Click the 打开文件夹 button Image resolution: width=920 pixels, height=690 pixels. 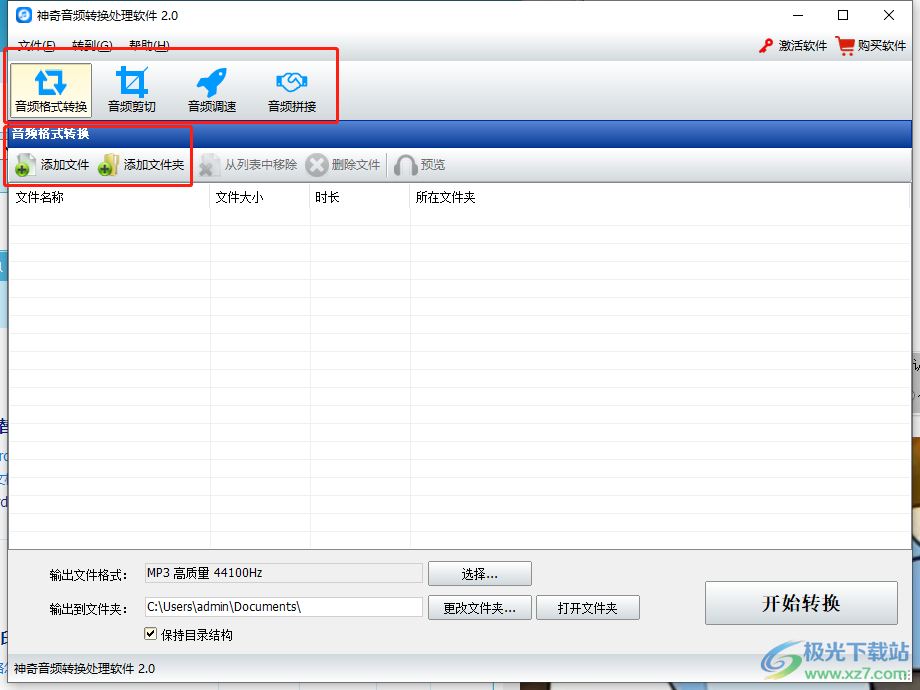(587, 608)
